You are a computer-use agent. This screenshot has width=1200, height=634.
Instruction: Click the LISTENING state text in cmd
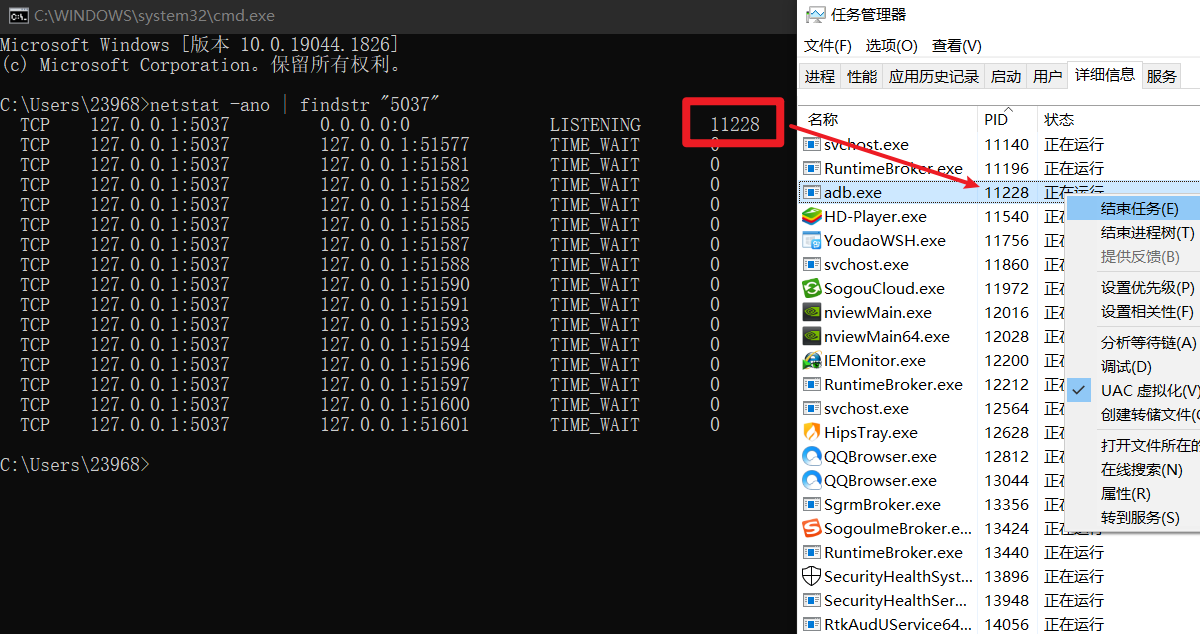coord(595,125)
